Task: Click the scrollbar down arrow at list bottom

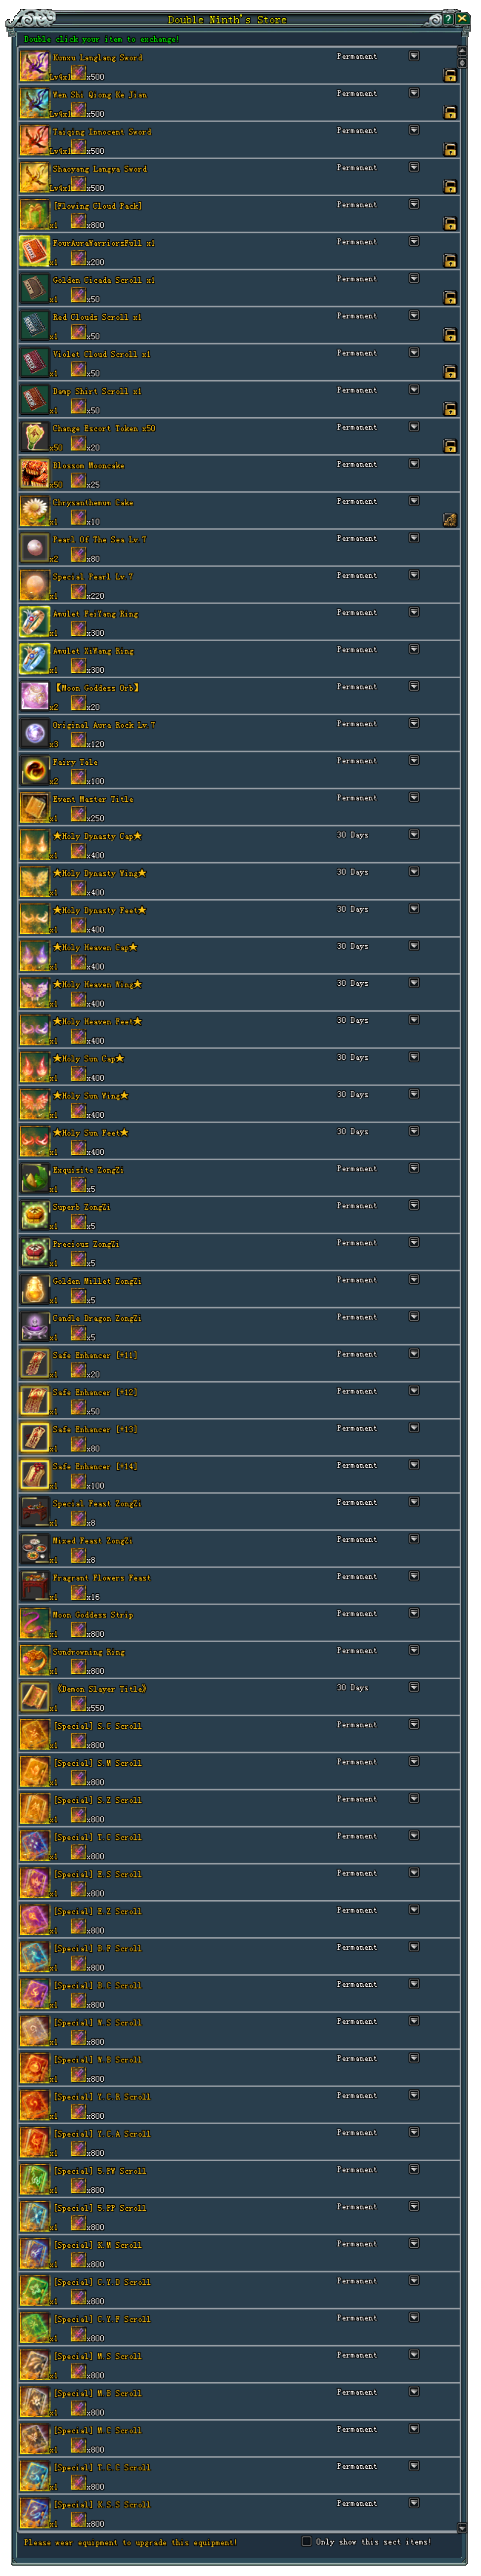Action: [462, 2528]
